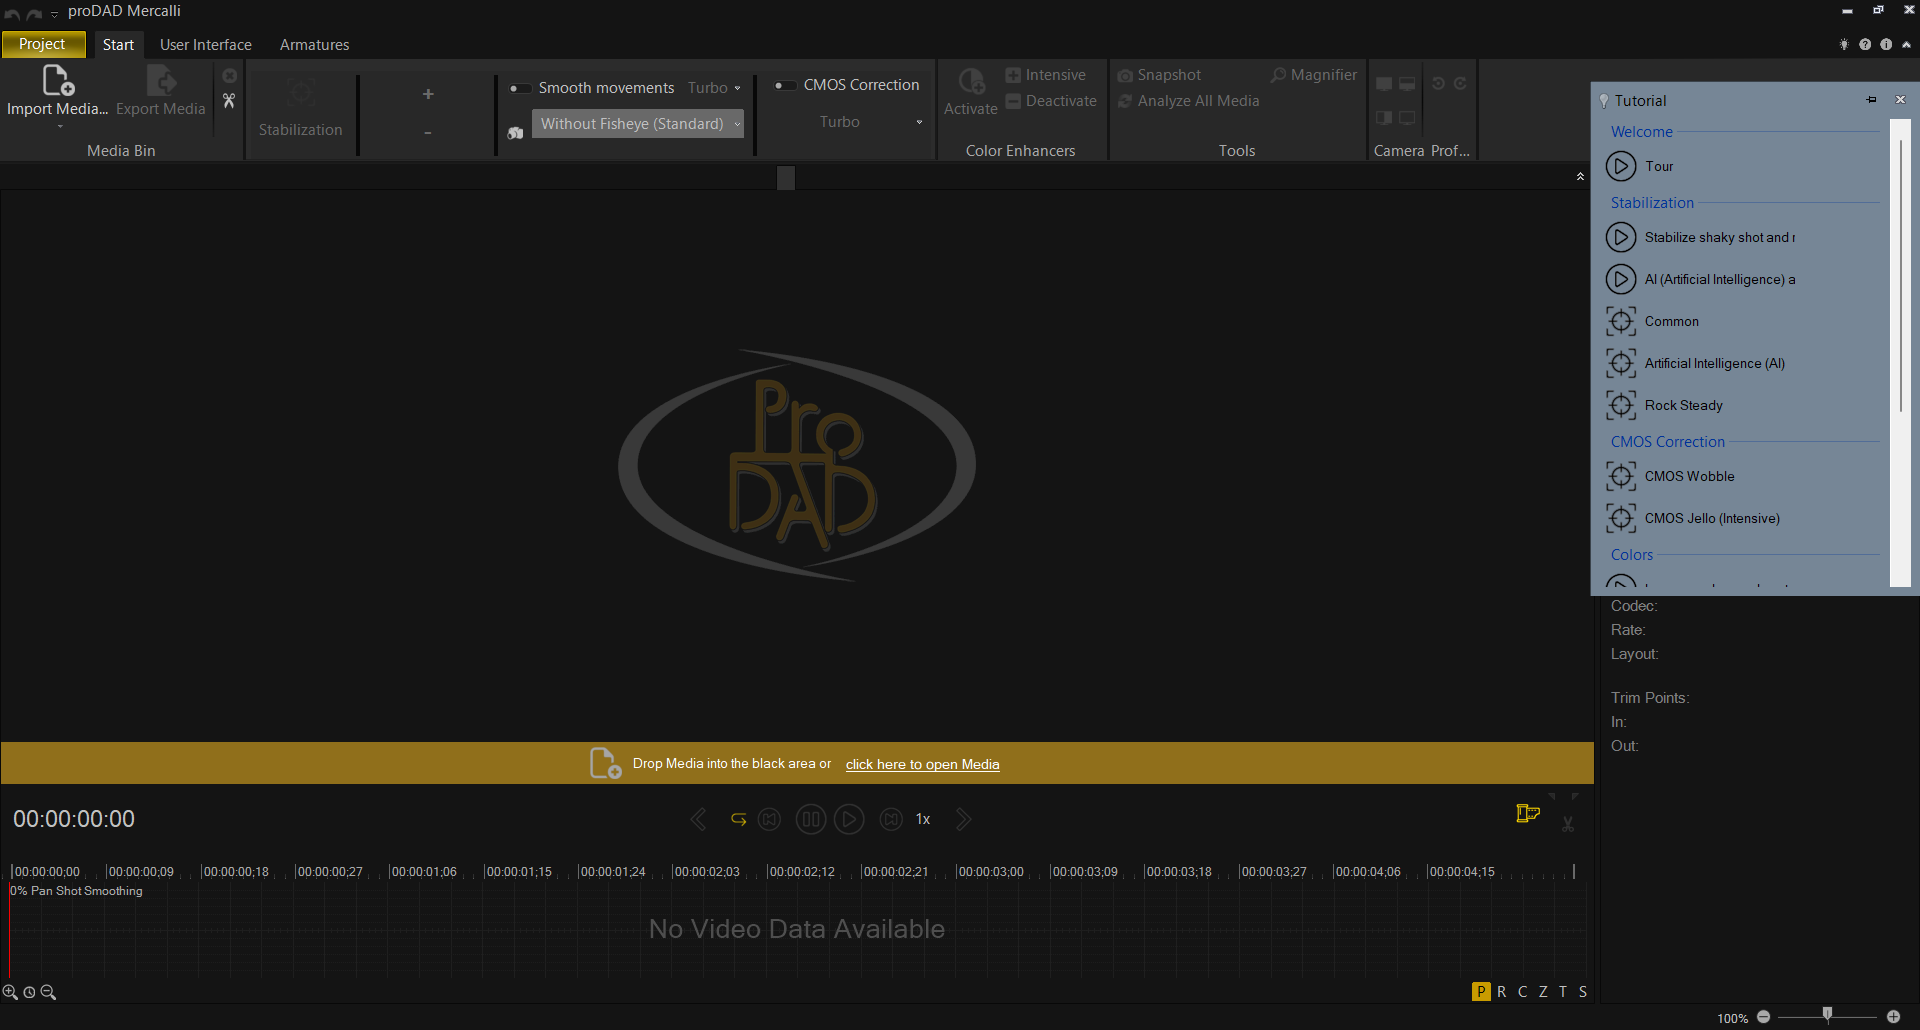Select the Common stabilization preset
Viewport: 1920px width, 1030px height.
point(1652,321)
